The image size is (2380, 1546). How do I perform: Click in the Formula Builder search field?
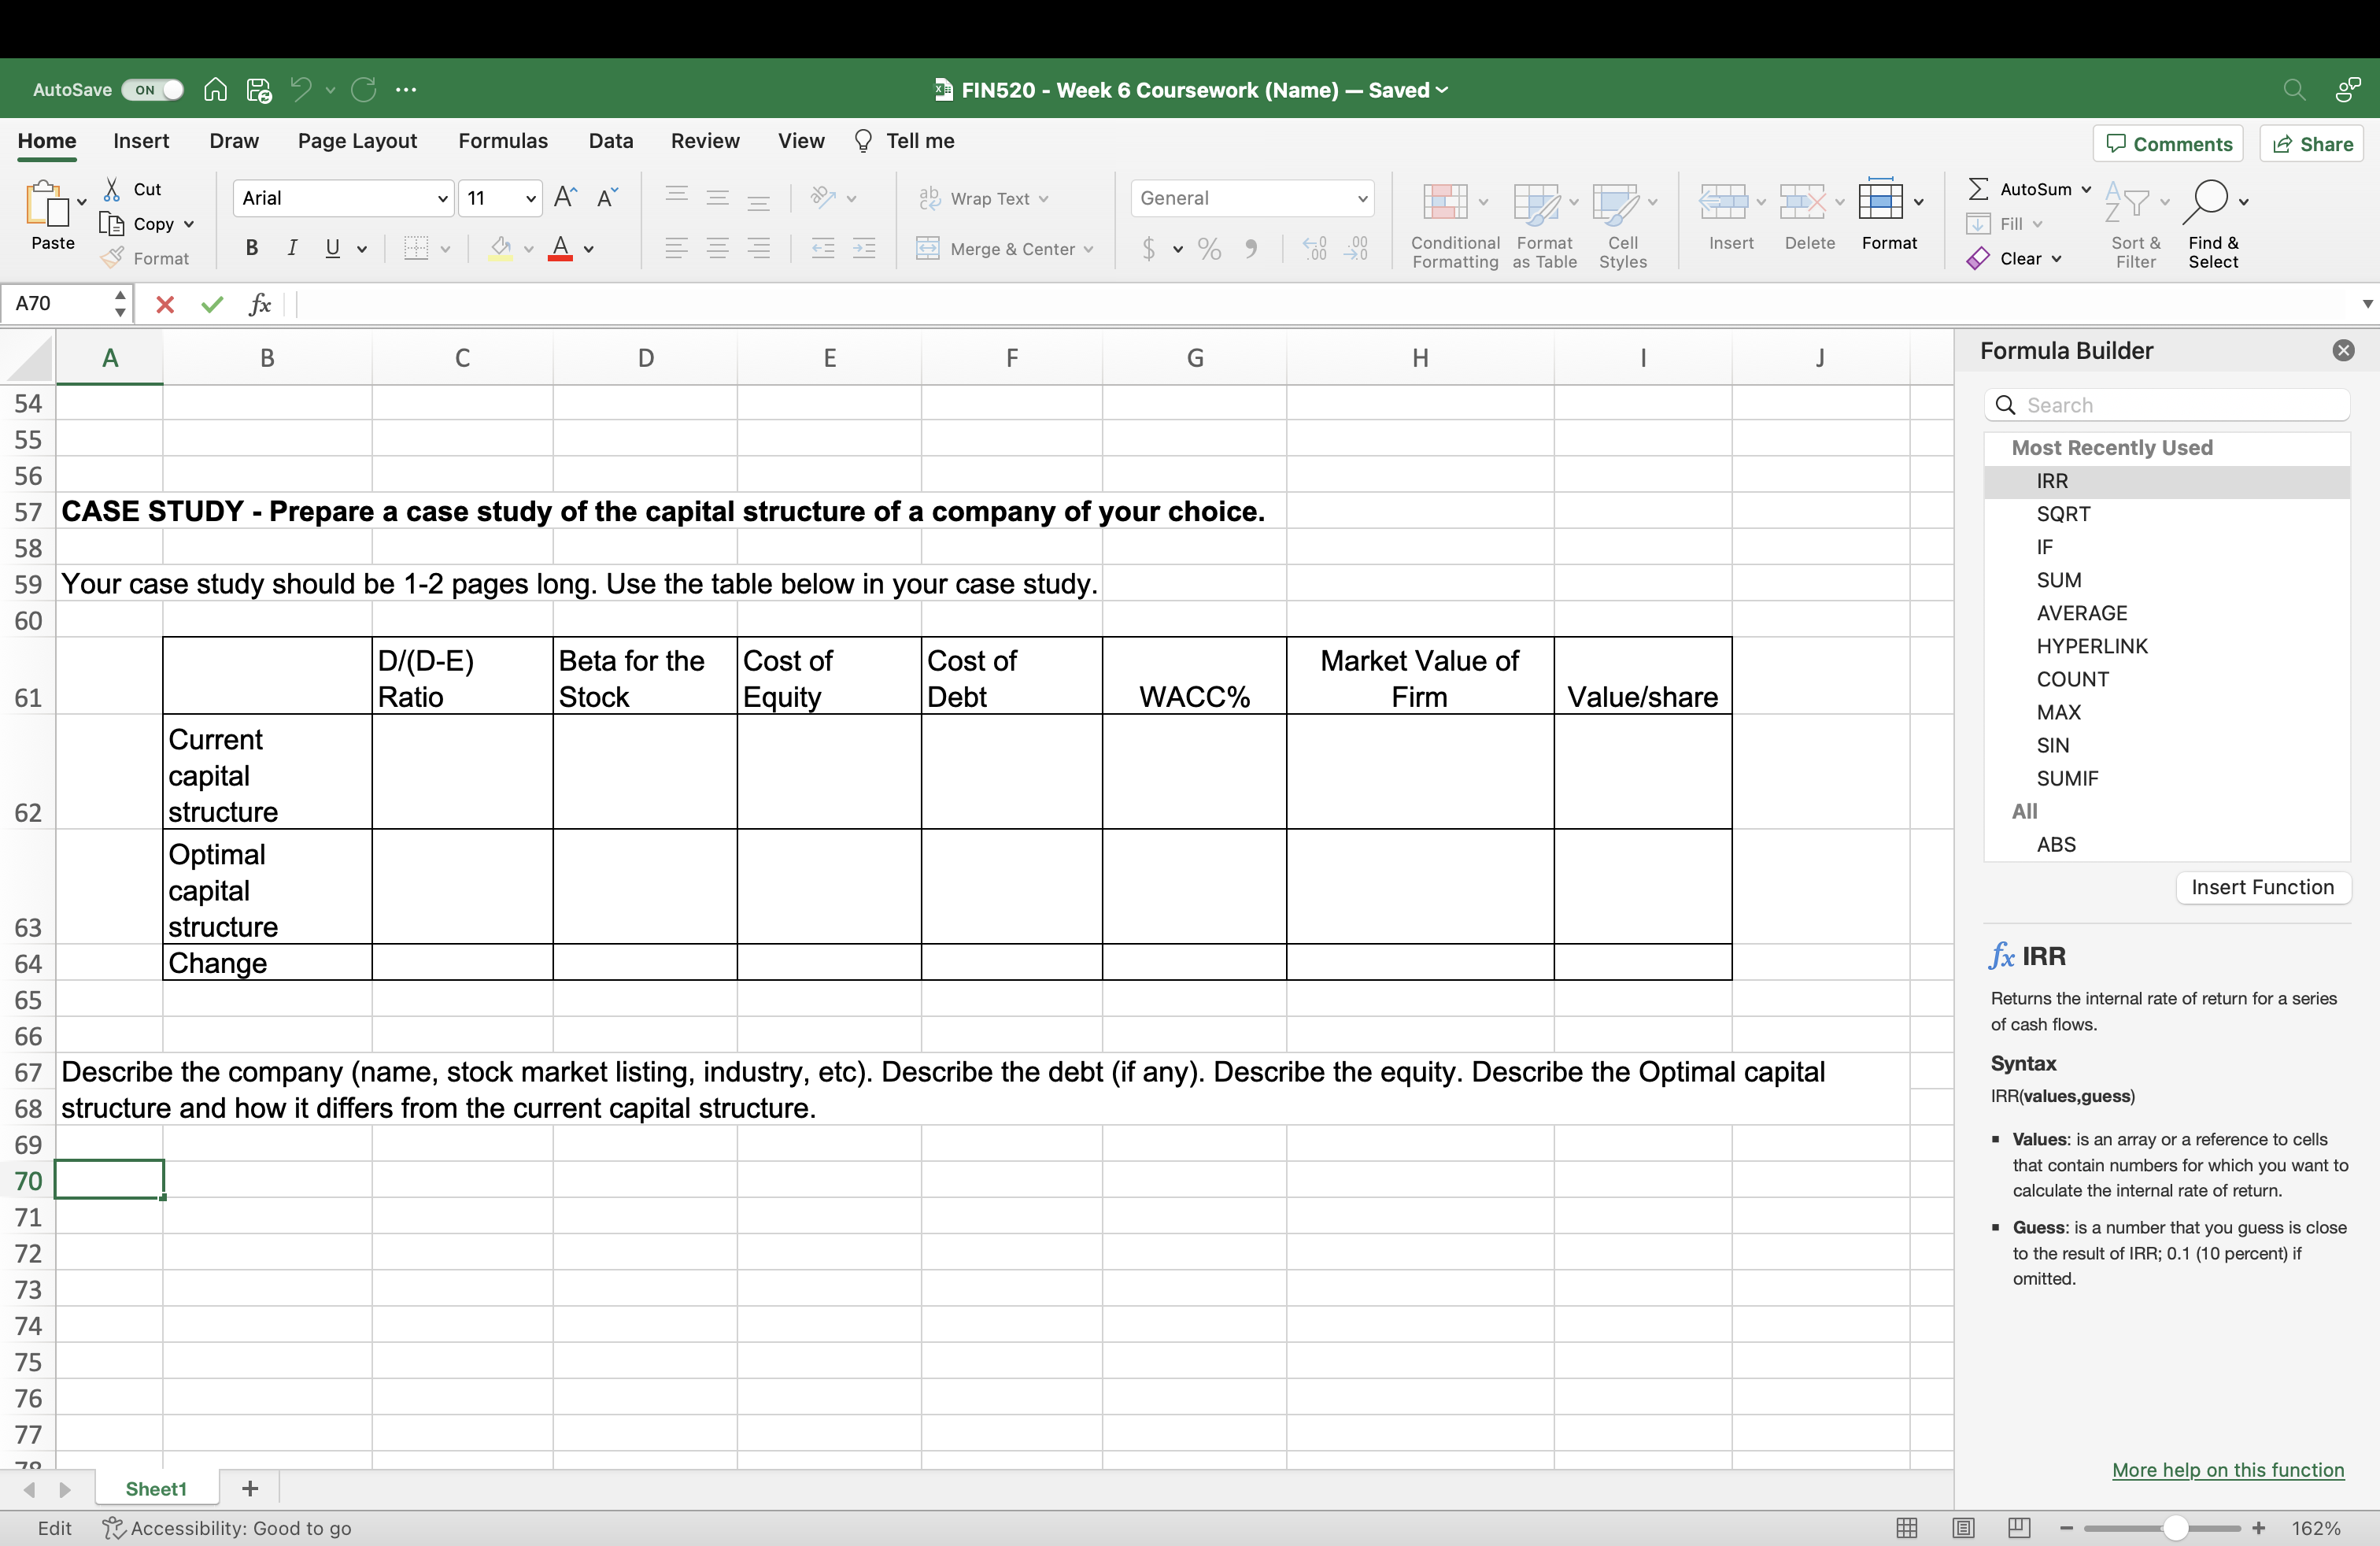(2166, 405)
